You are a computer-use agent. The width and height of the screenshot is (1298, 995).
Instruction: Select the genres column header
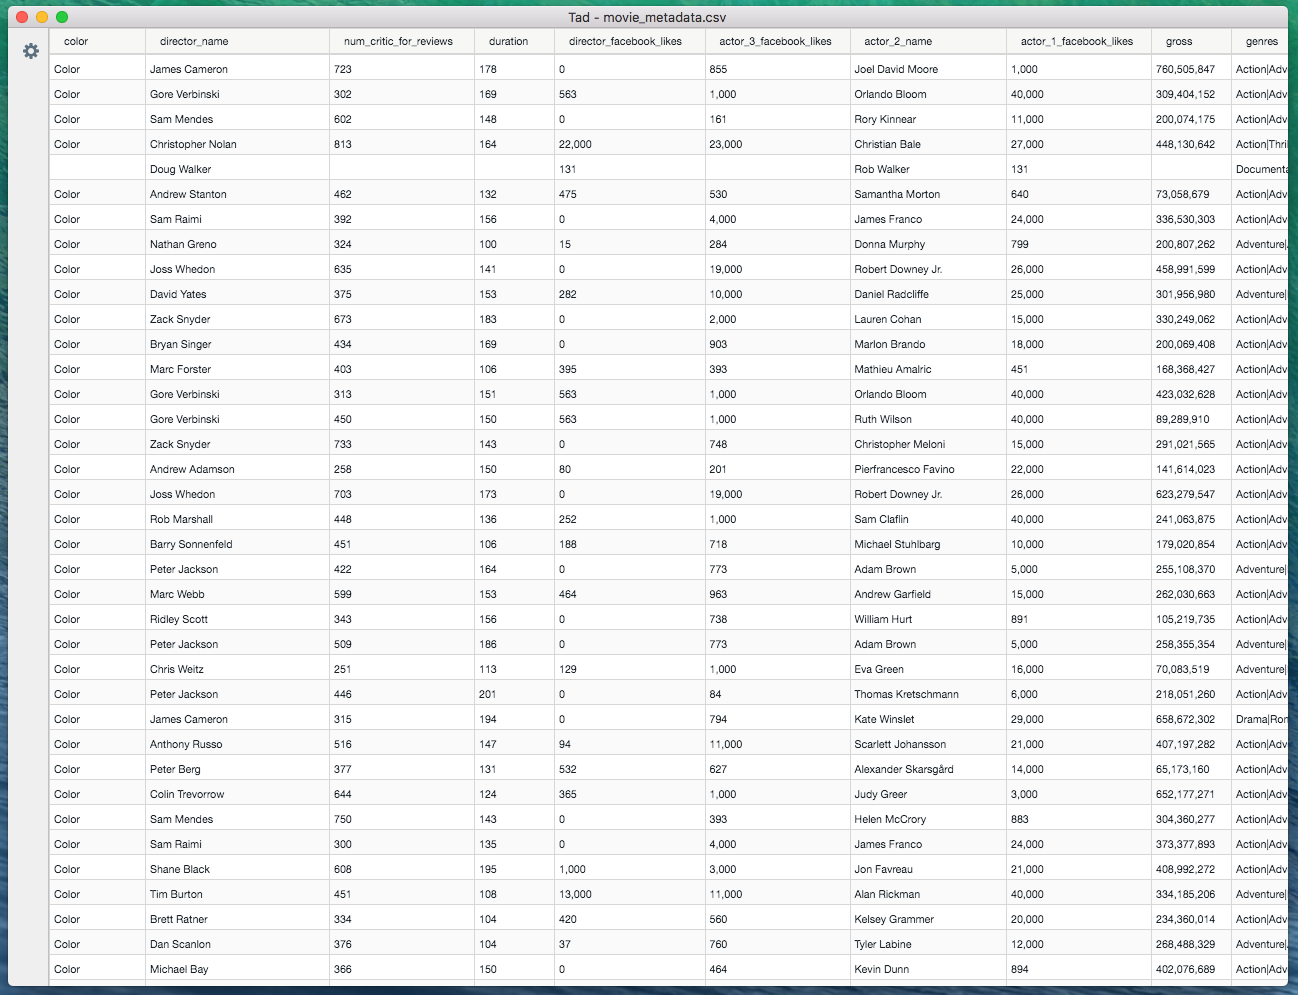(1260, 41)
